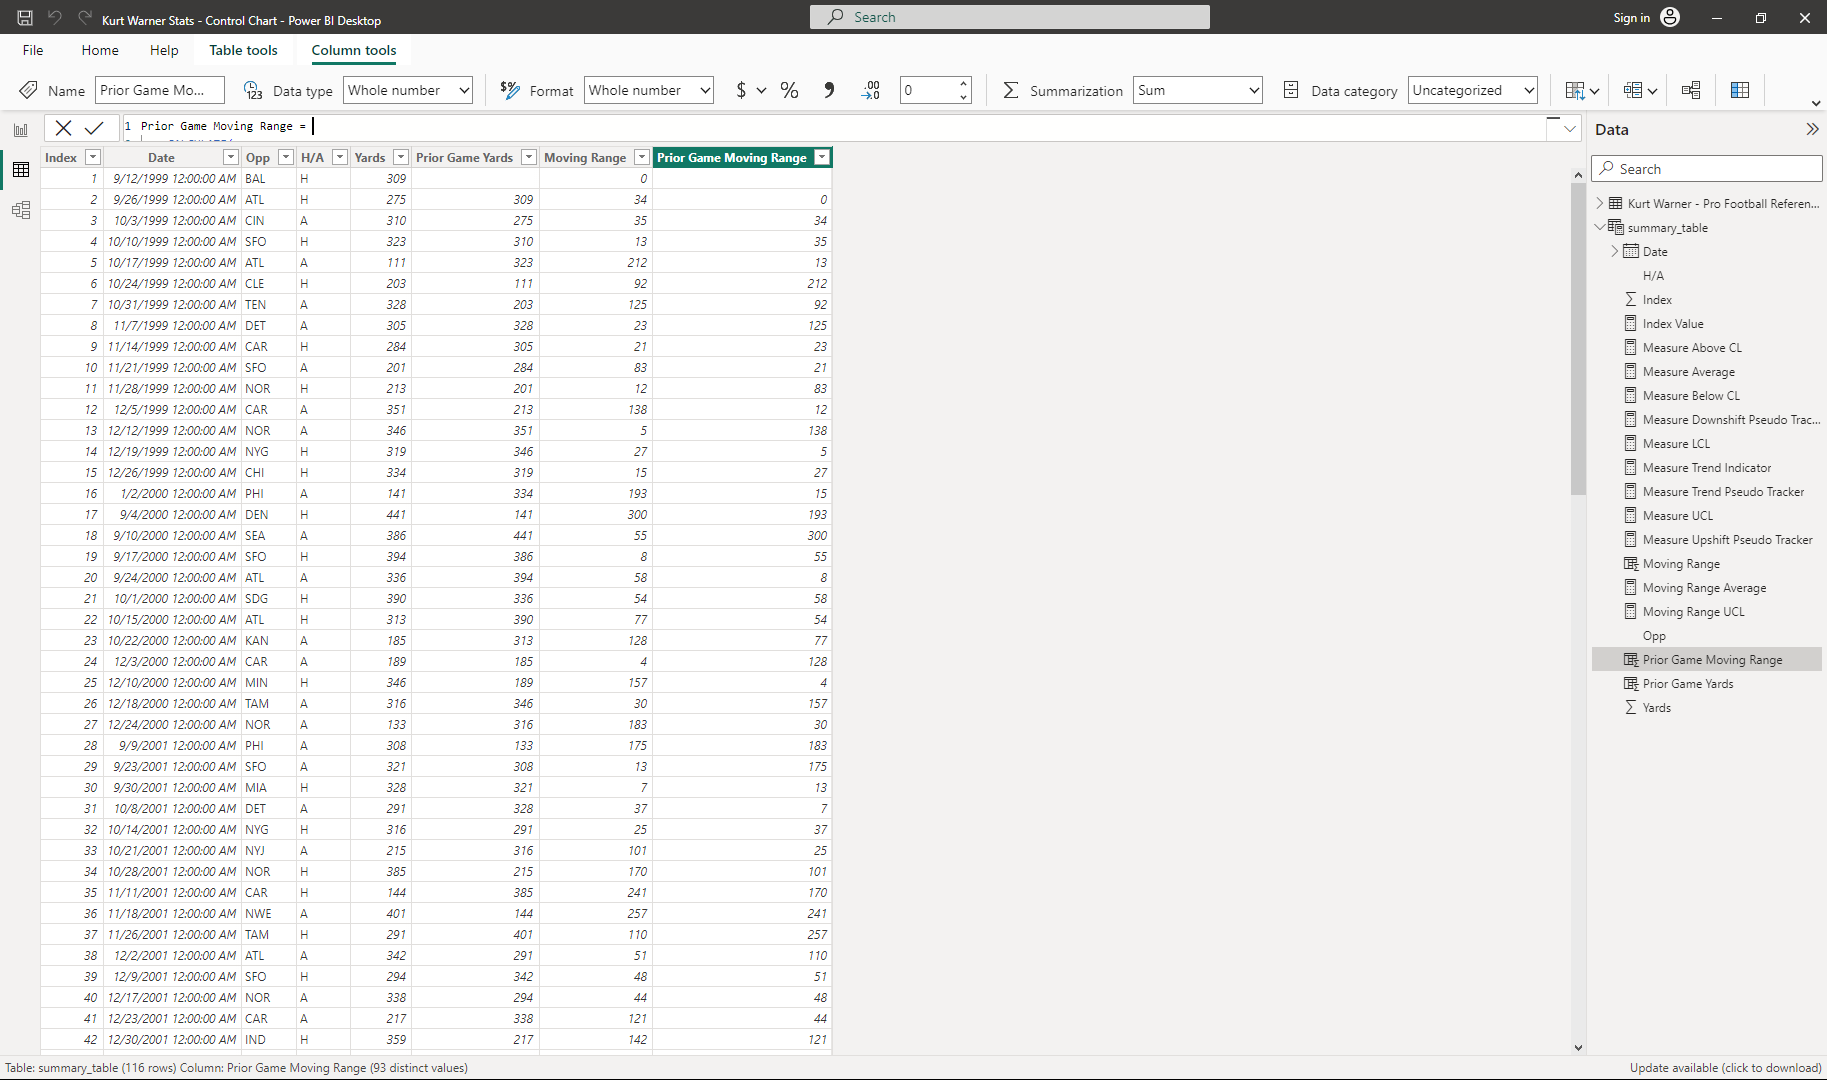Select Prior Game Yards field

tap(1688, 683)
